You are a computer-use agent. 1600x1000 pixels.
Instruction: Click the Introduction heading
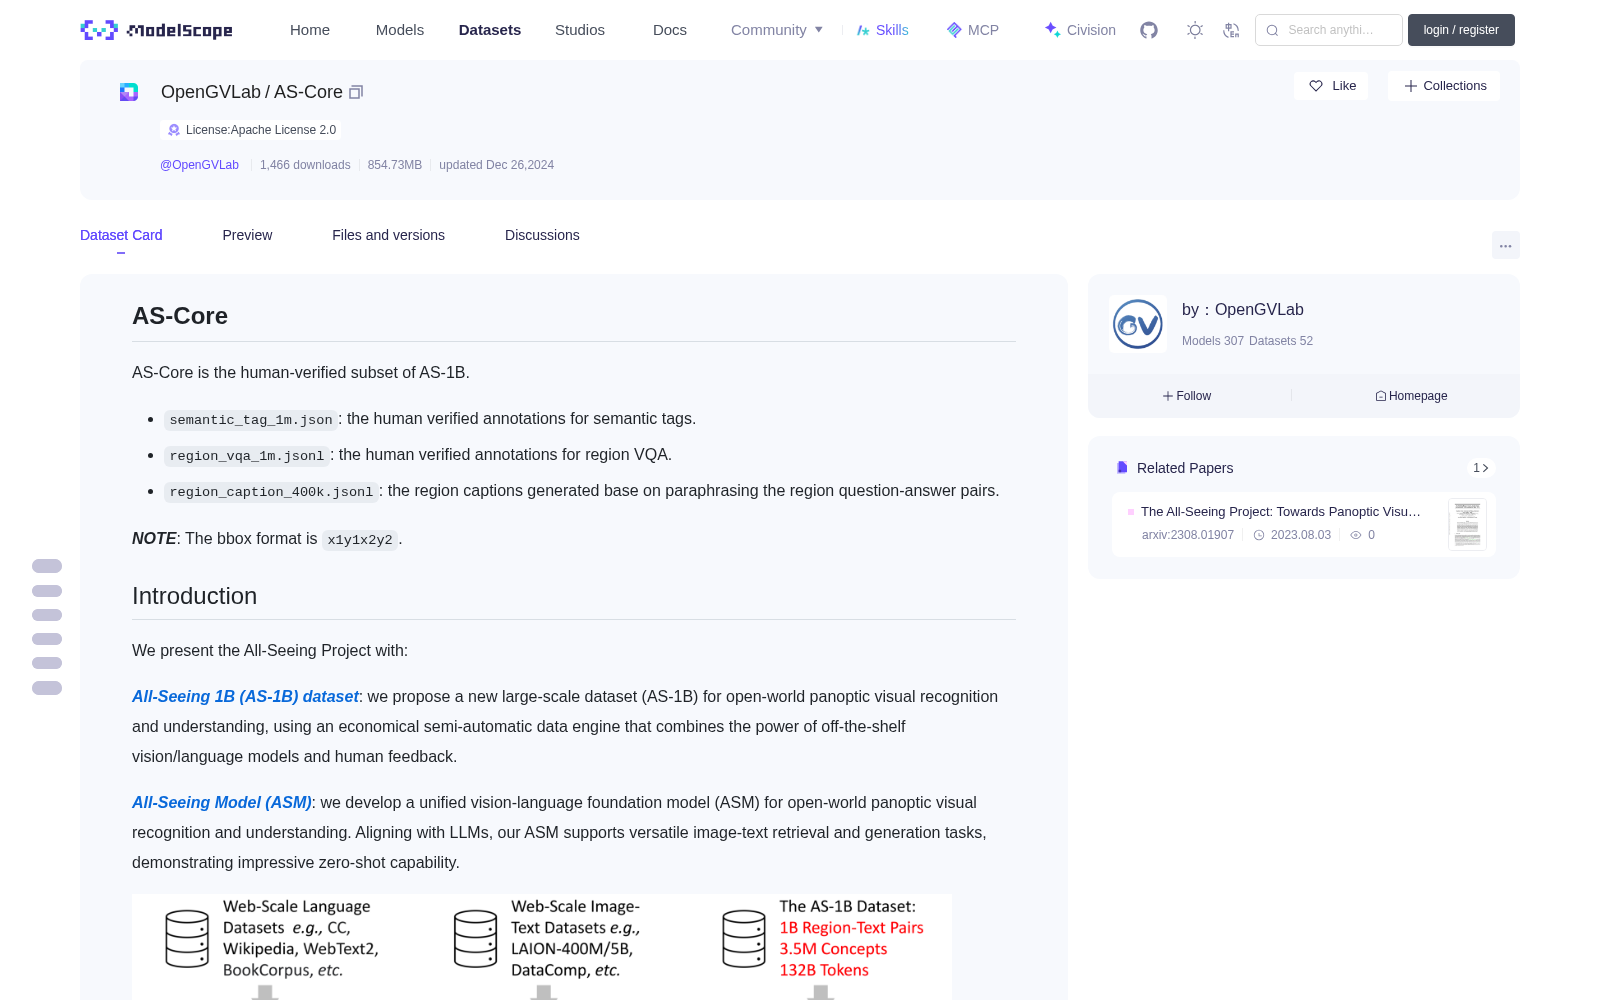(194, 596)
